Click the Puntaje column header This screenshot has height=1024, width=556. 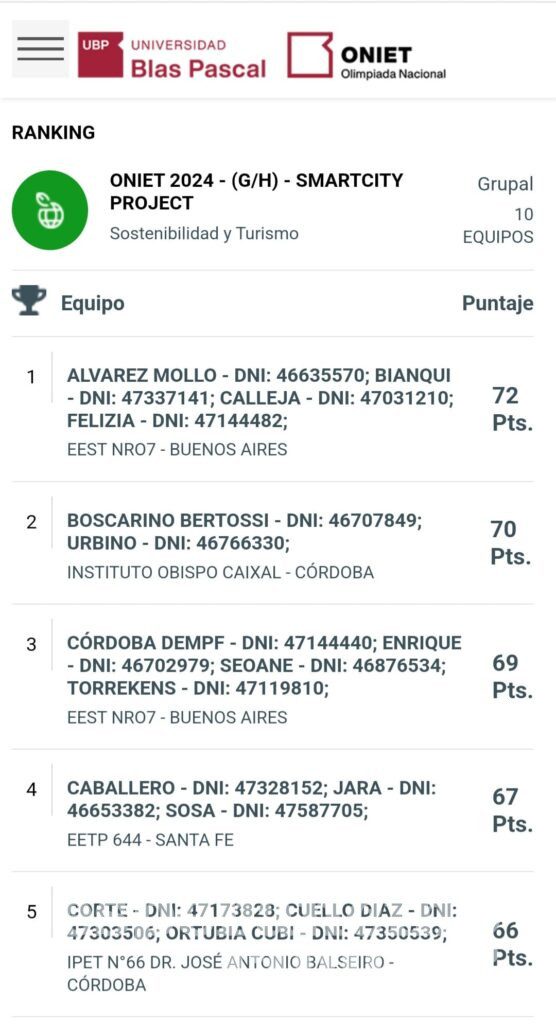point(498,304)
